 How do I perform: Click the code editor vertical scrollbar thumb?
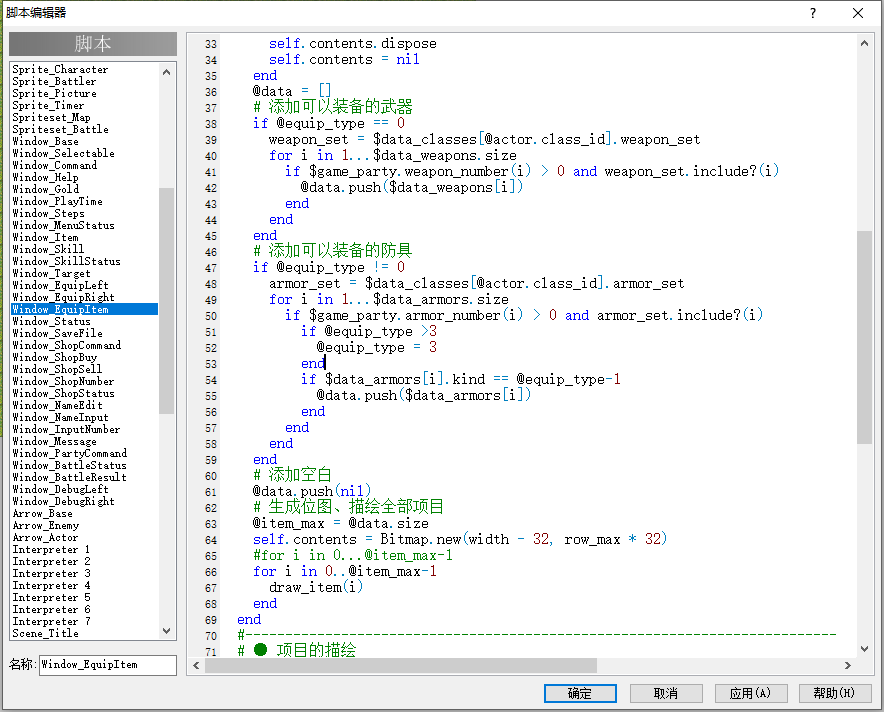pyautogui.click(x=864, y=337)
